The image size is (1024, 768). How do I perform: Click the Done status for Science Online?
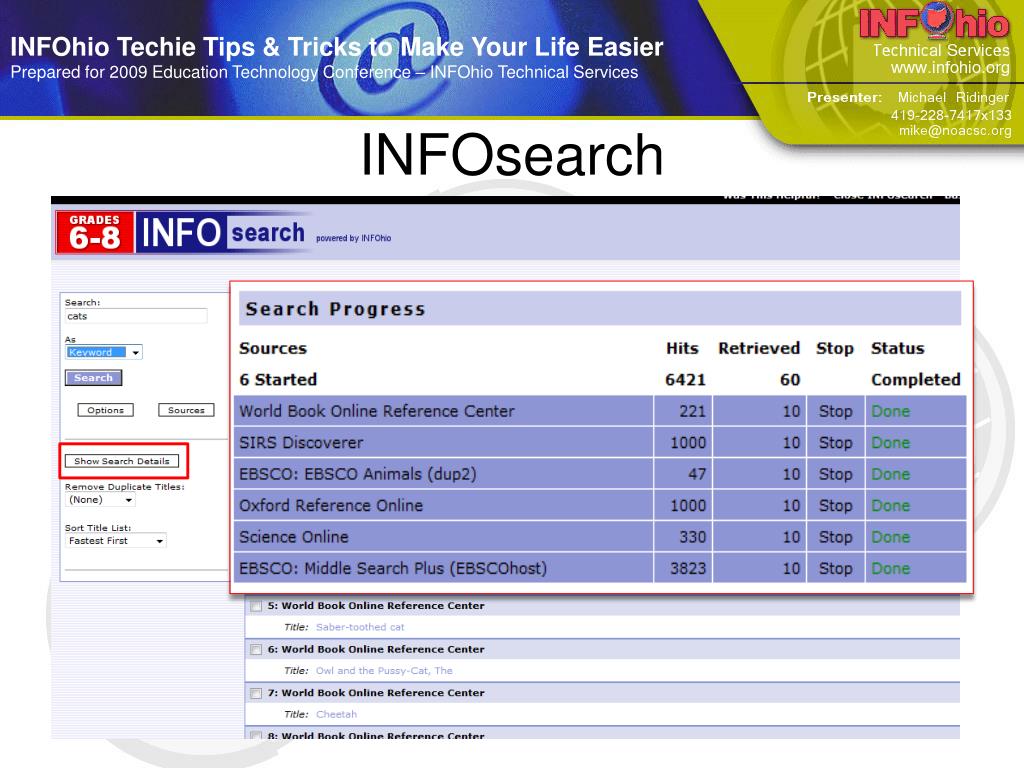coord(891,537)
